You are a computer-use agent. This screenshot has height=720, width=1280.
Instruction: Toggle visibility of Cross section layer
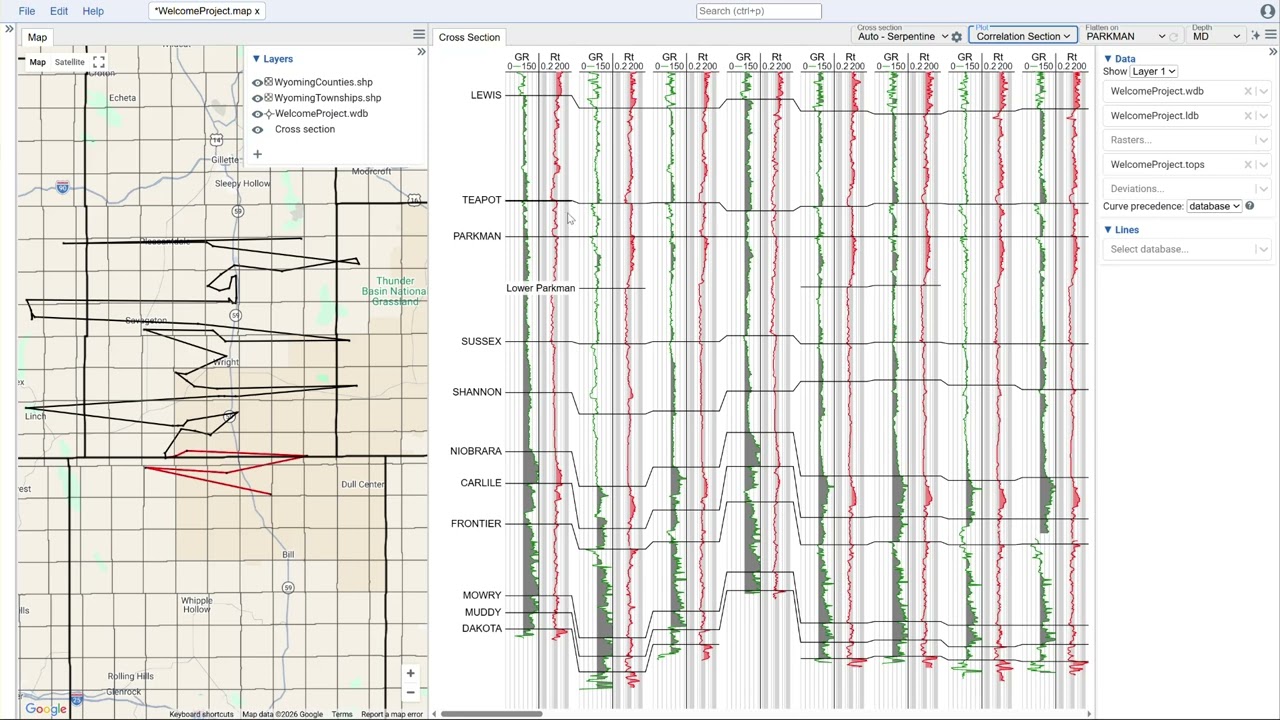coord(257,130)
